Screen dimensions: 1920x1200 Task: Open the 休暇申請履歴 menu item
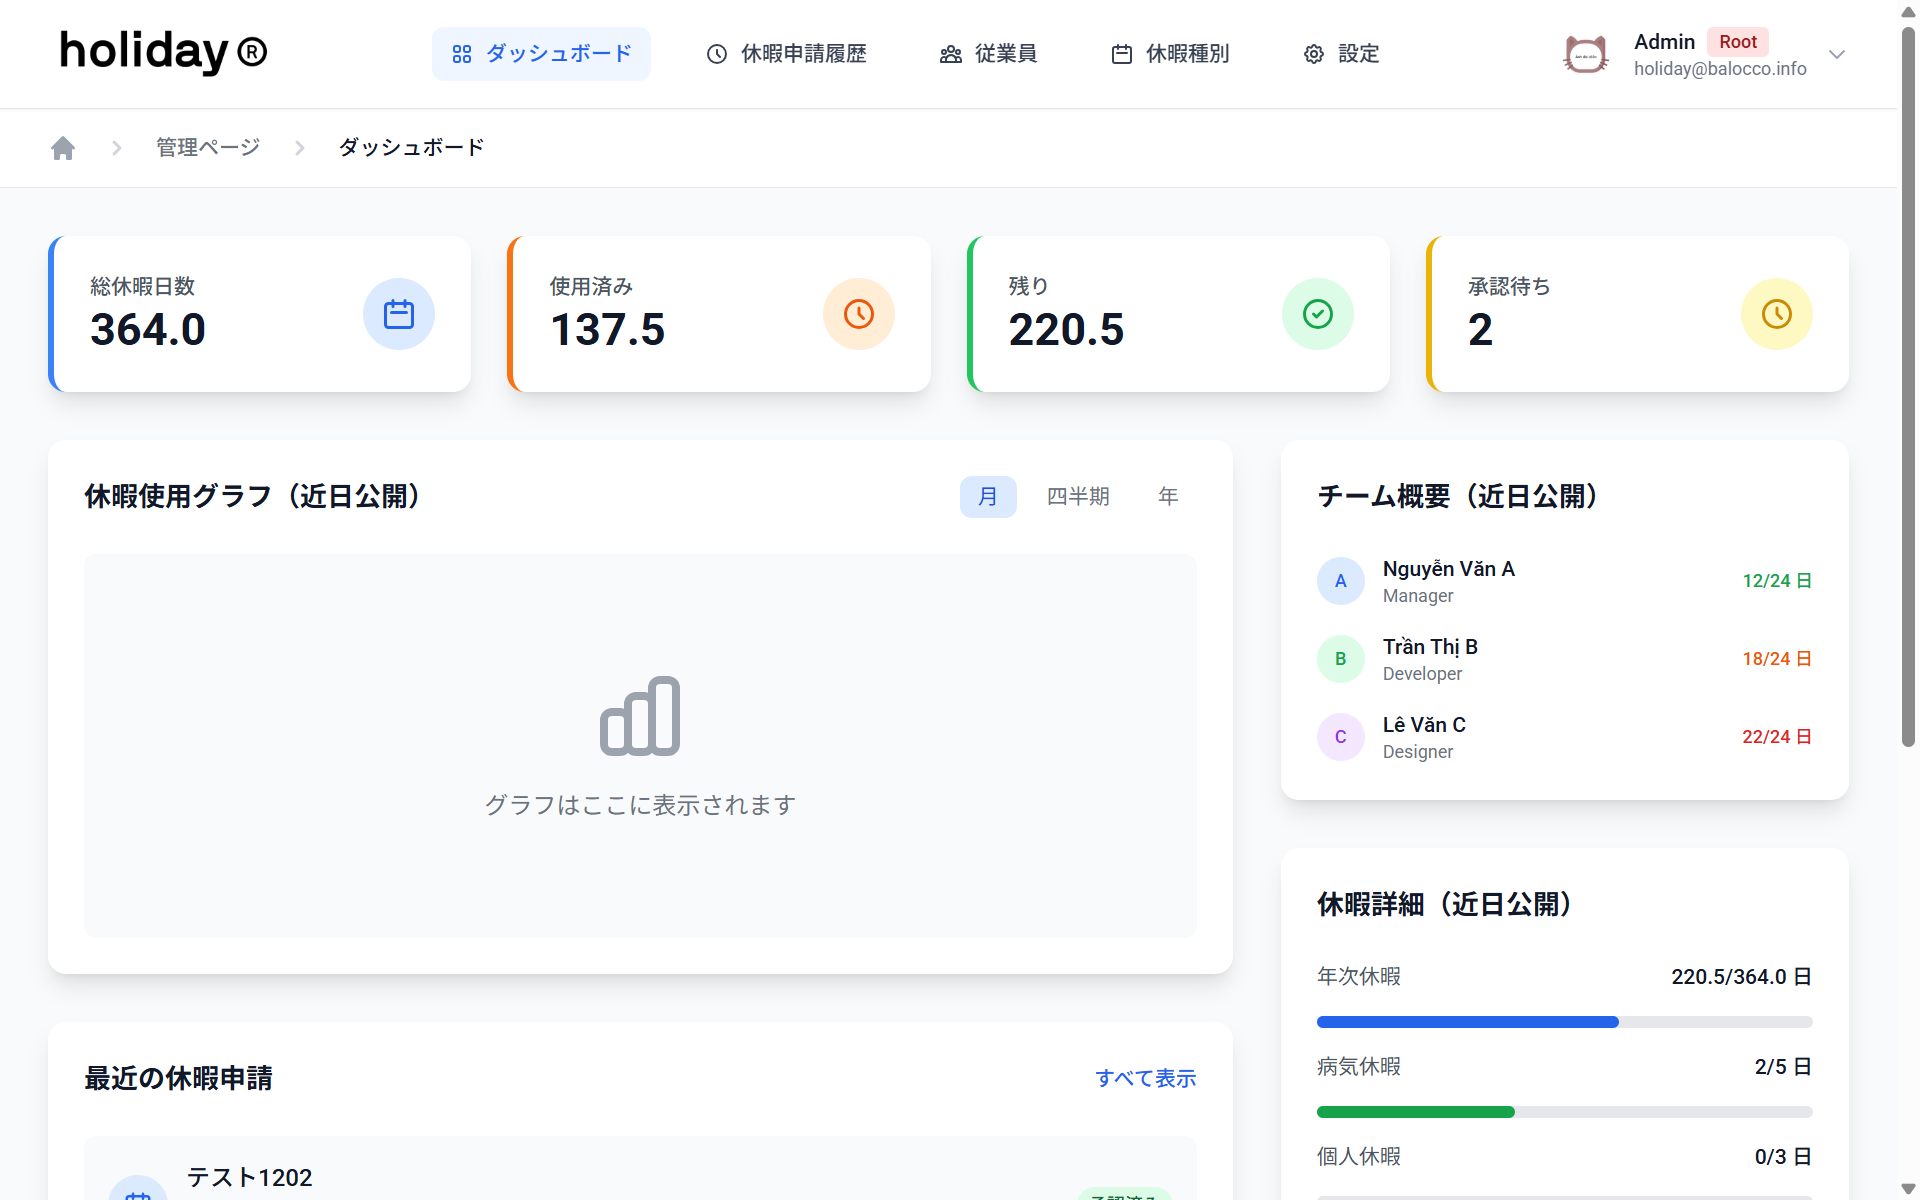point(786,54)
